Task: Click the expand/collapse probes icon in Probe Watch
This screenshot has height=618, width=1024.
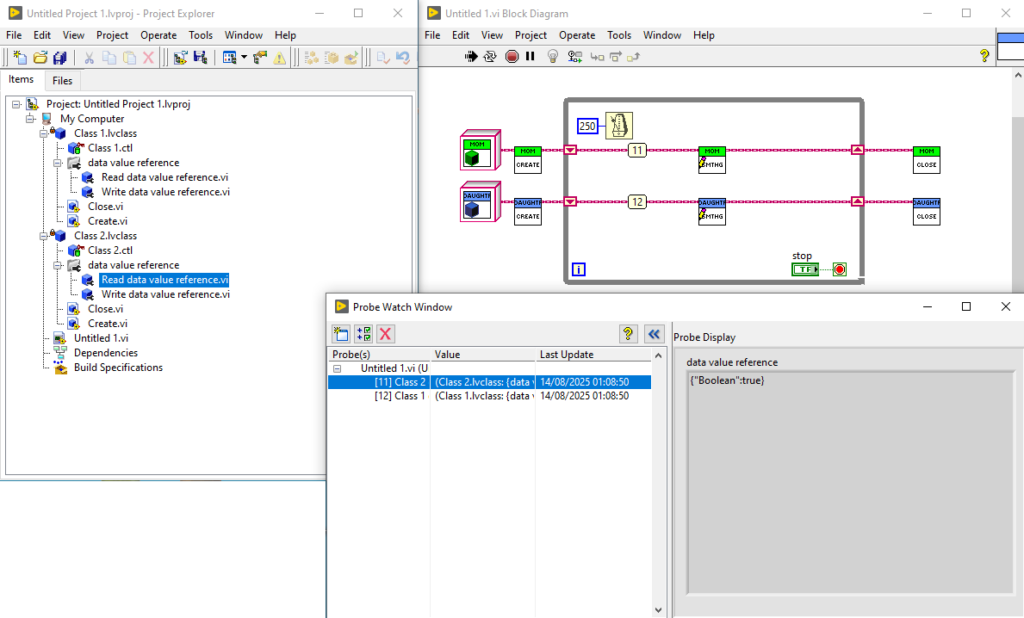Action: pyautogui.click(x=363, y=334)
